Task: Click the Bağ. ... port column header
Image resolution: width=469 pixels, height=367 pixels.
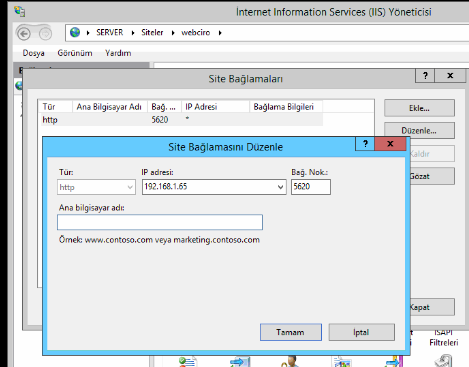Action: tap(165, 107)
